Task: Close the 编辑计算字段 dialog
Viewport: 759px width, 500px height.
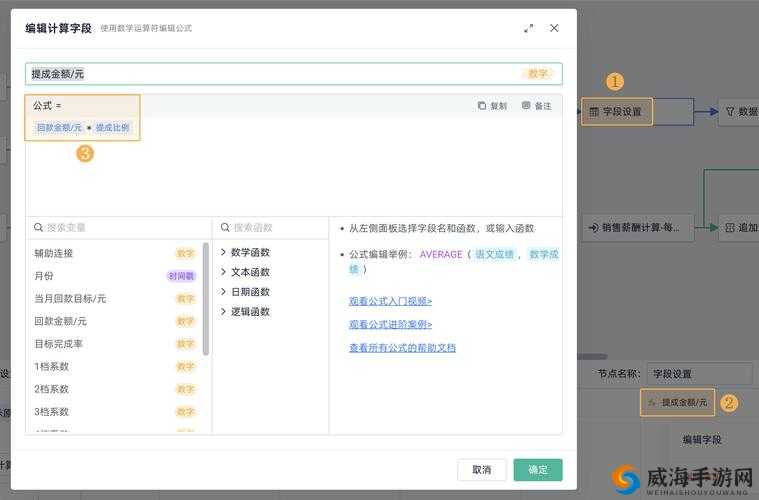Action: pyautogui.click(x=554, y=28)
